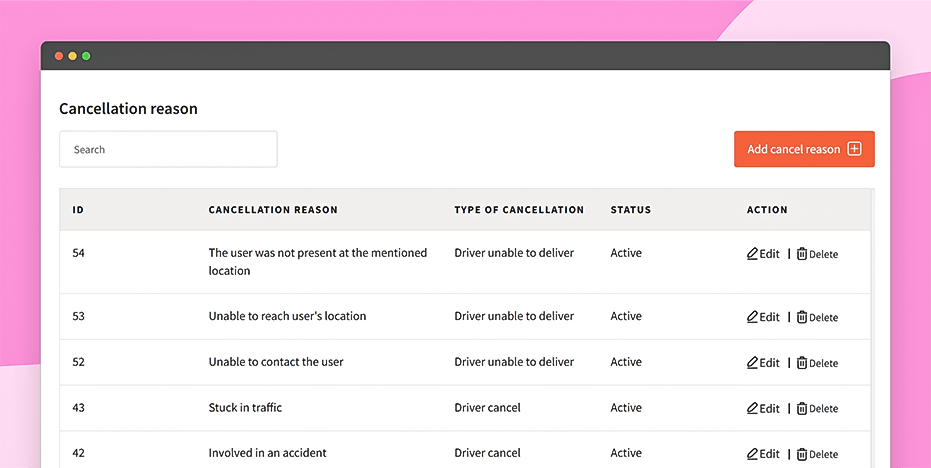Click the green maximize window dot
Viewport: 931px width, 468px height.
tap(86, 56)
